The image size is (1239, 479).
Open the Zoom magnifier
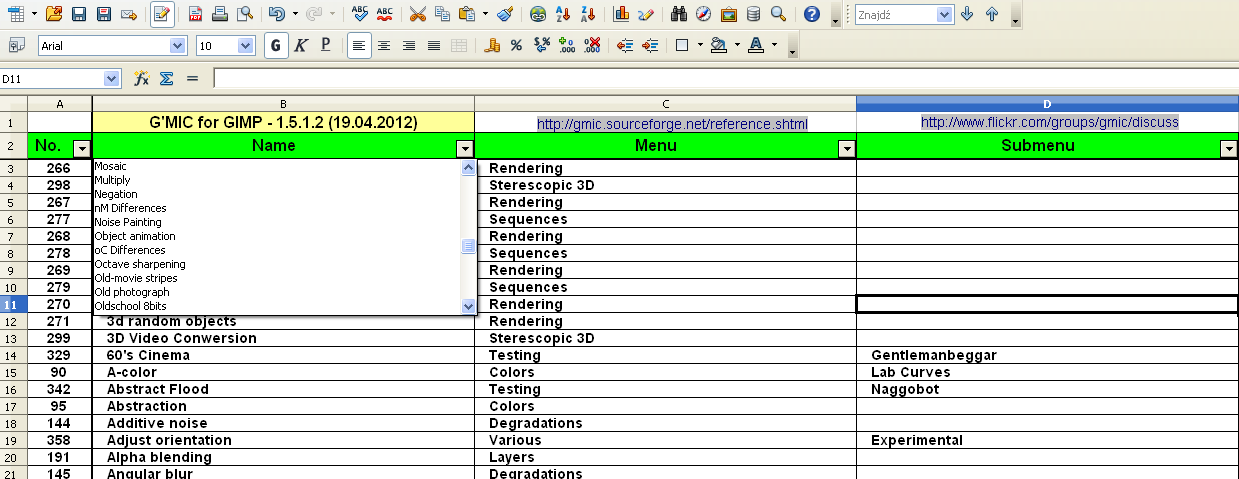(x=777, y=14)
